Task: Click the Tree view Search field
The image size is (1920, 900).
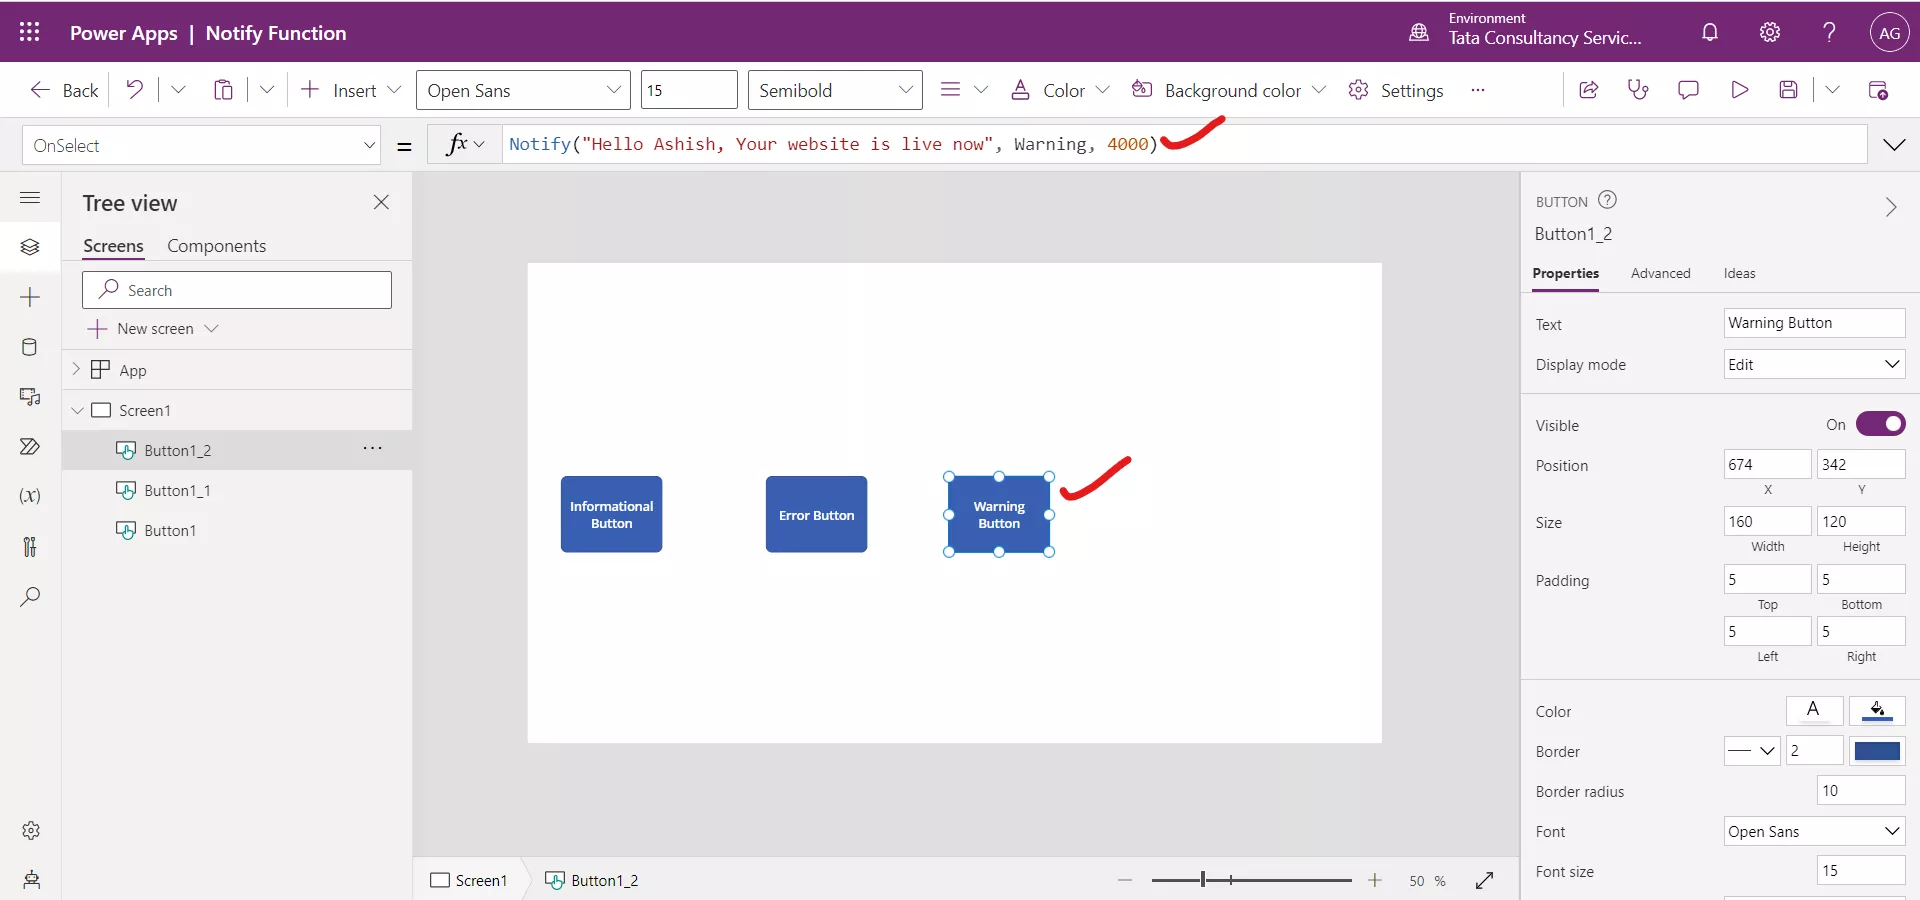Action: pos(237,290)
